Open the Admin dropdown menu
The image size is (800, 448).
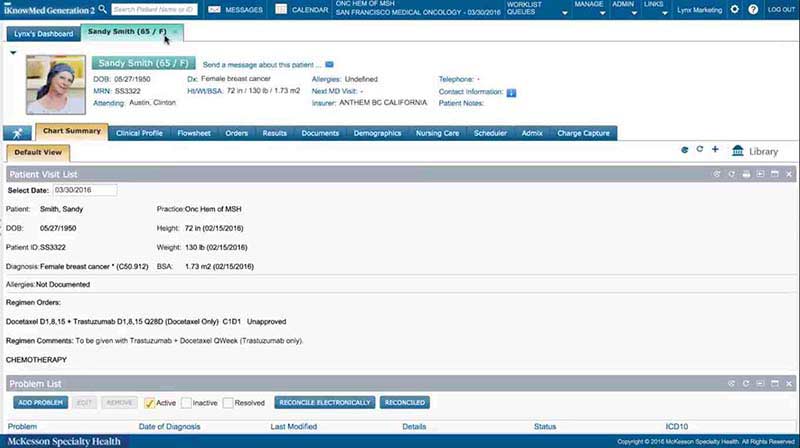coord(634,13)
